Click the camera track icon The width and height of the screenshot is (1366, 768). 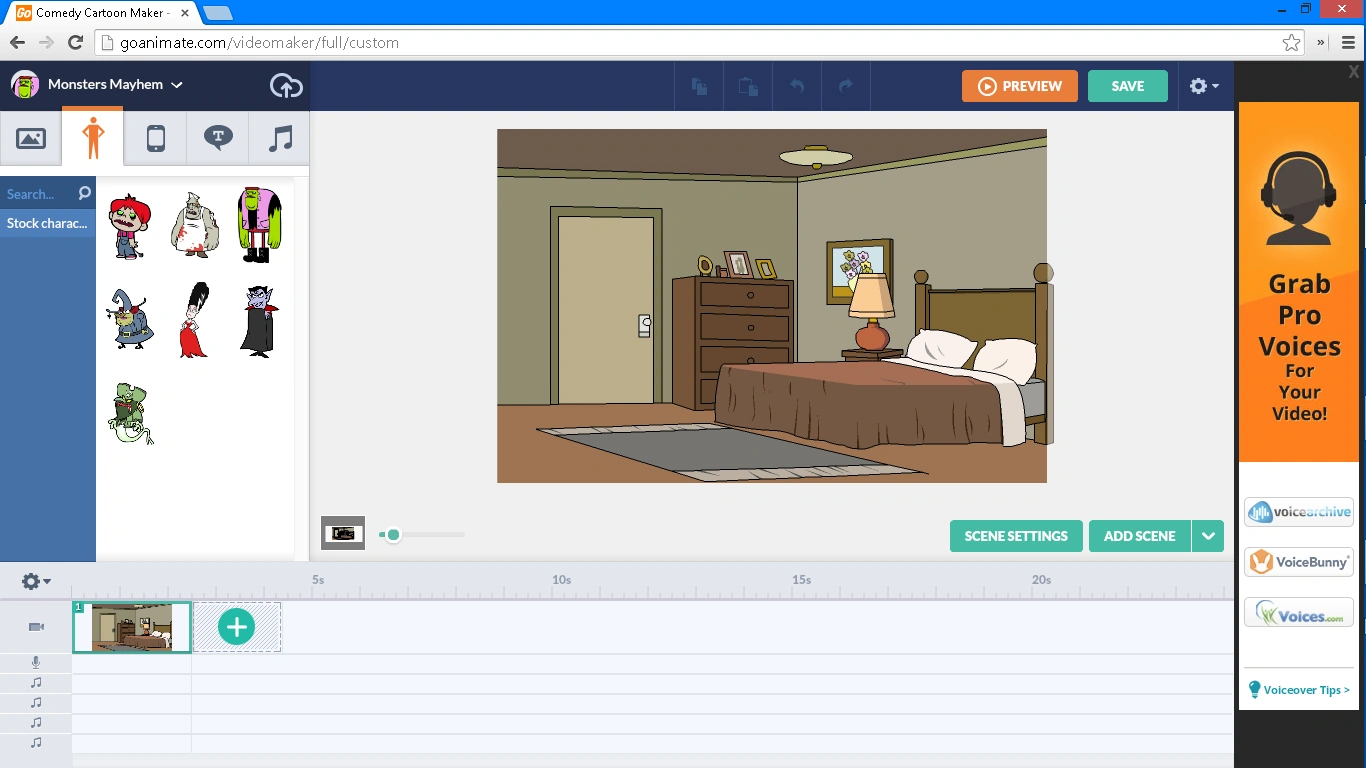(x=36, y=626)
